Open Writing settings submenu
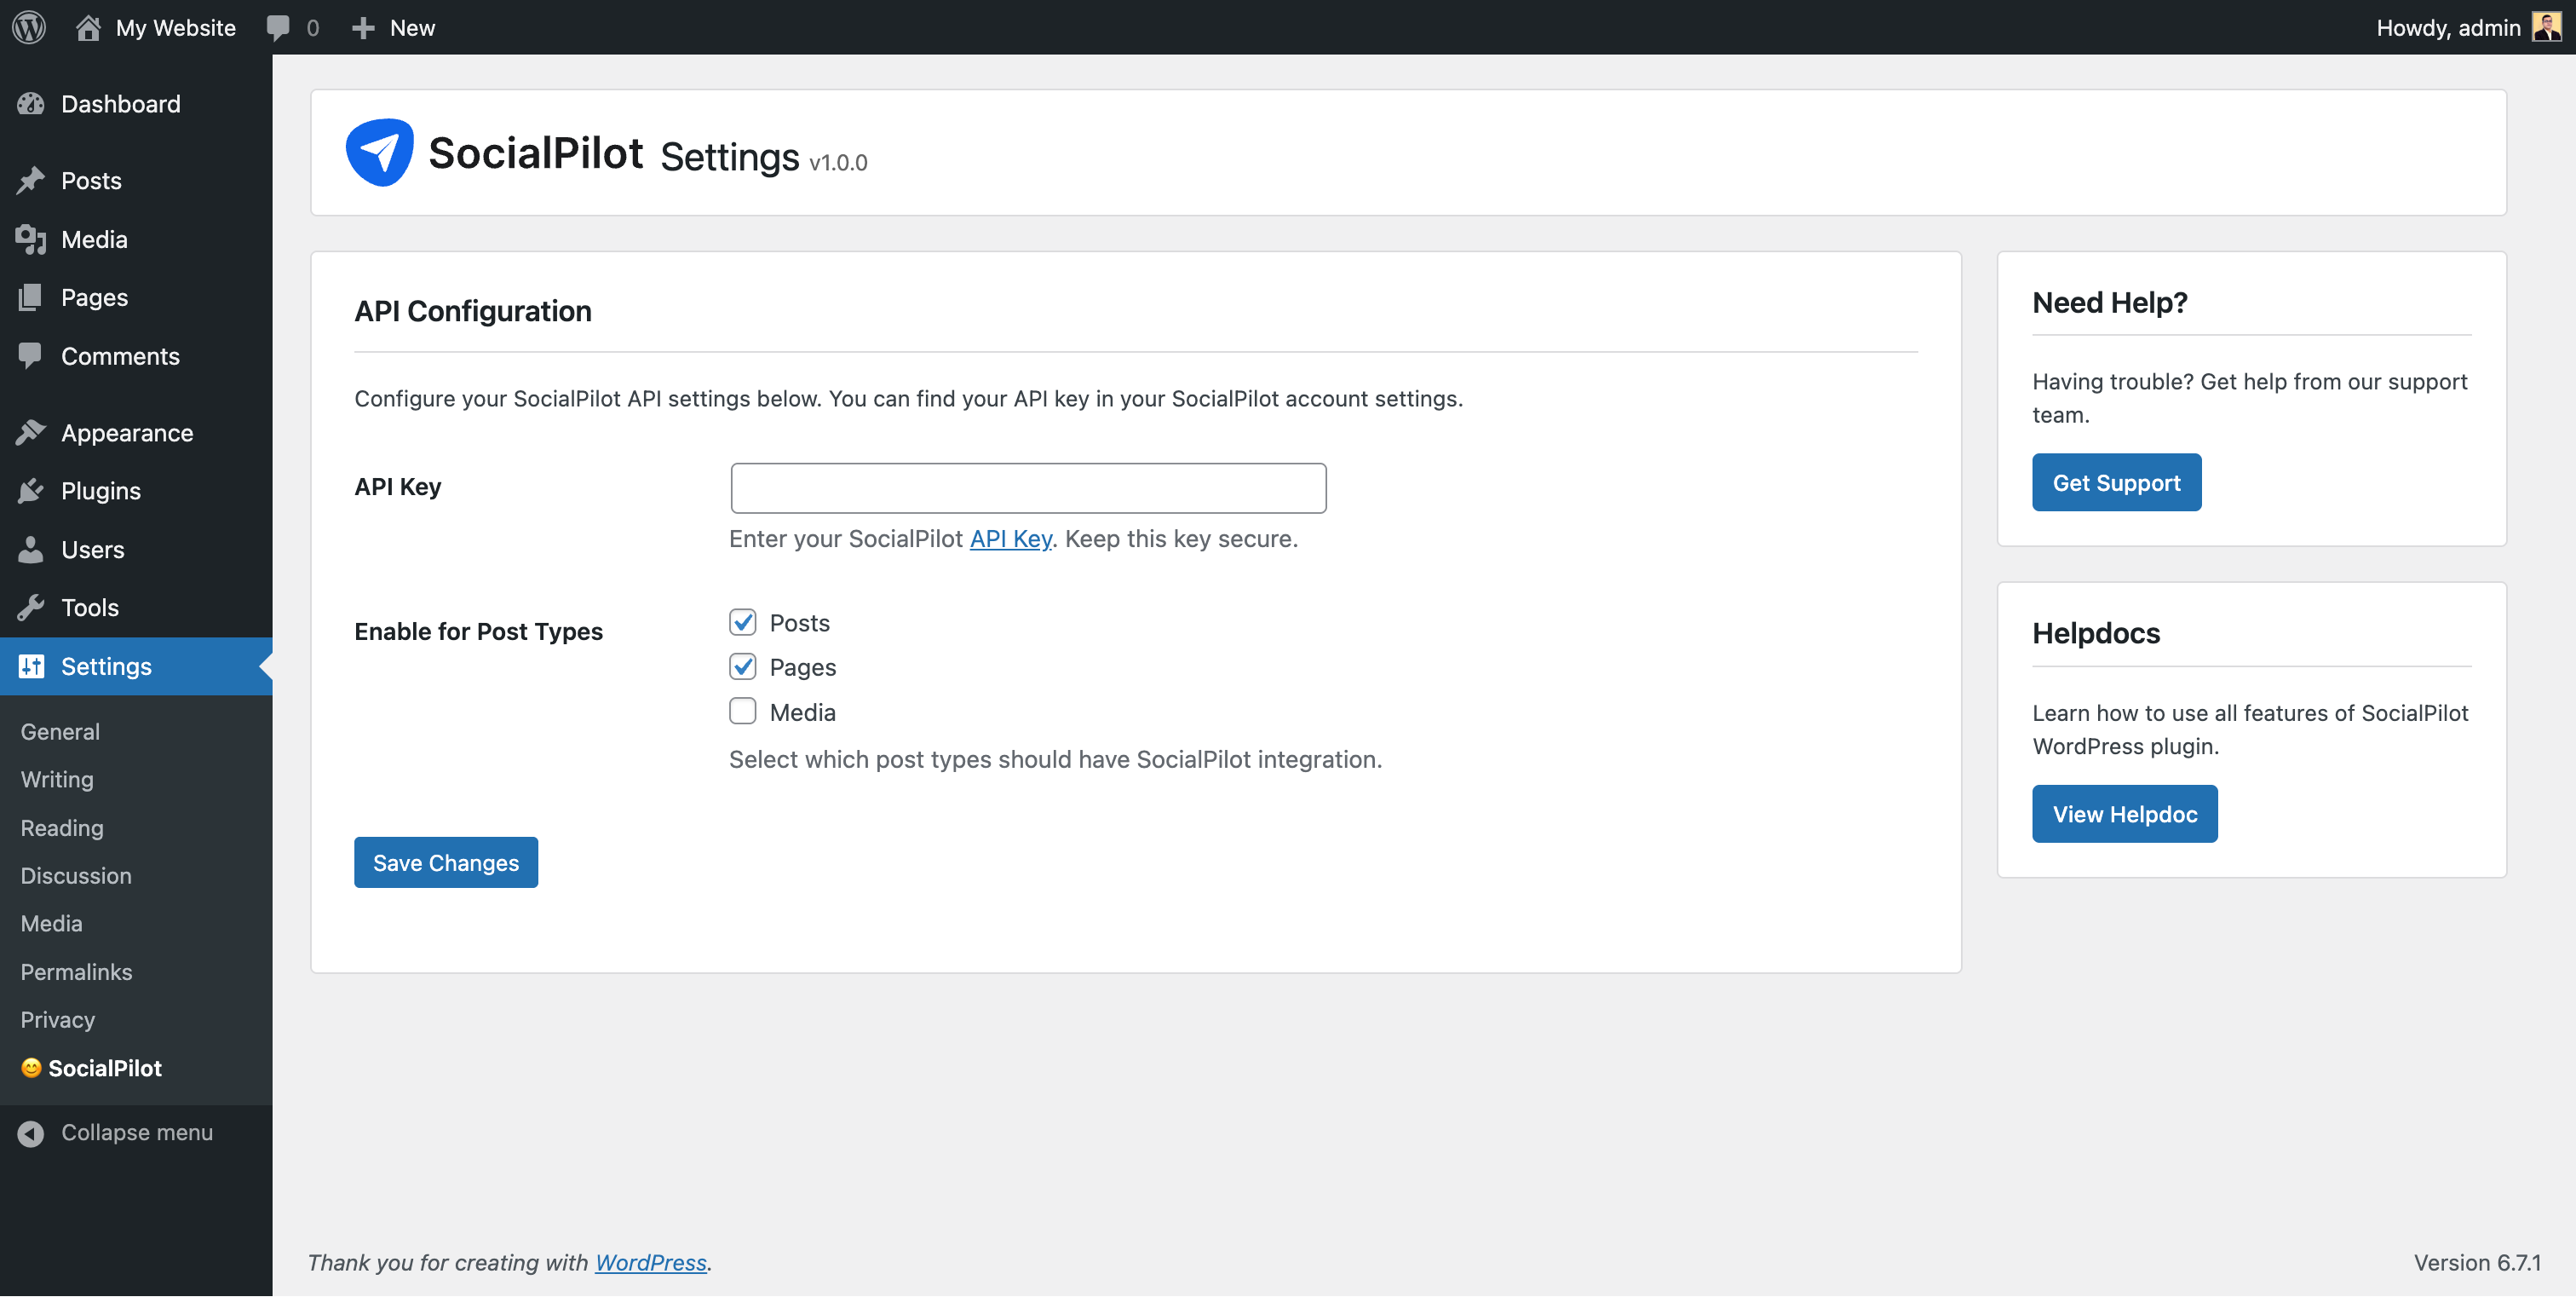 coord(57,779)
